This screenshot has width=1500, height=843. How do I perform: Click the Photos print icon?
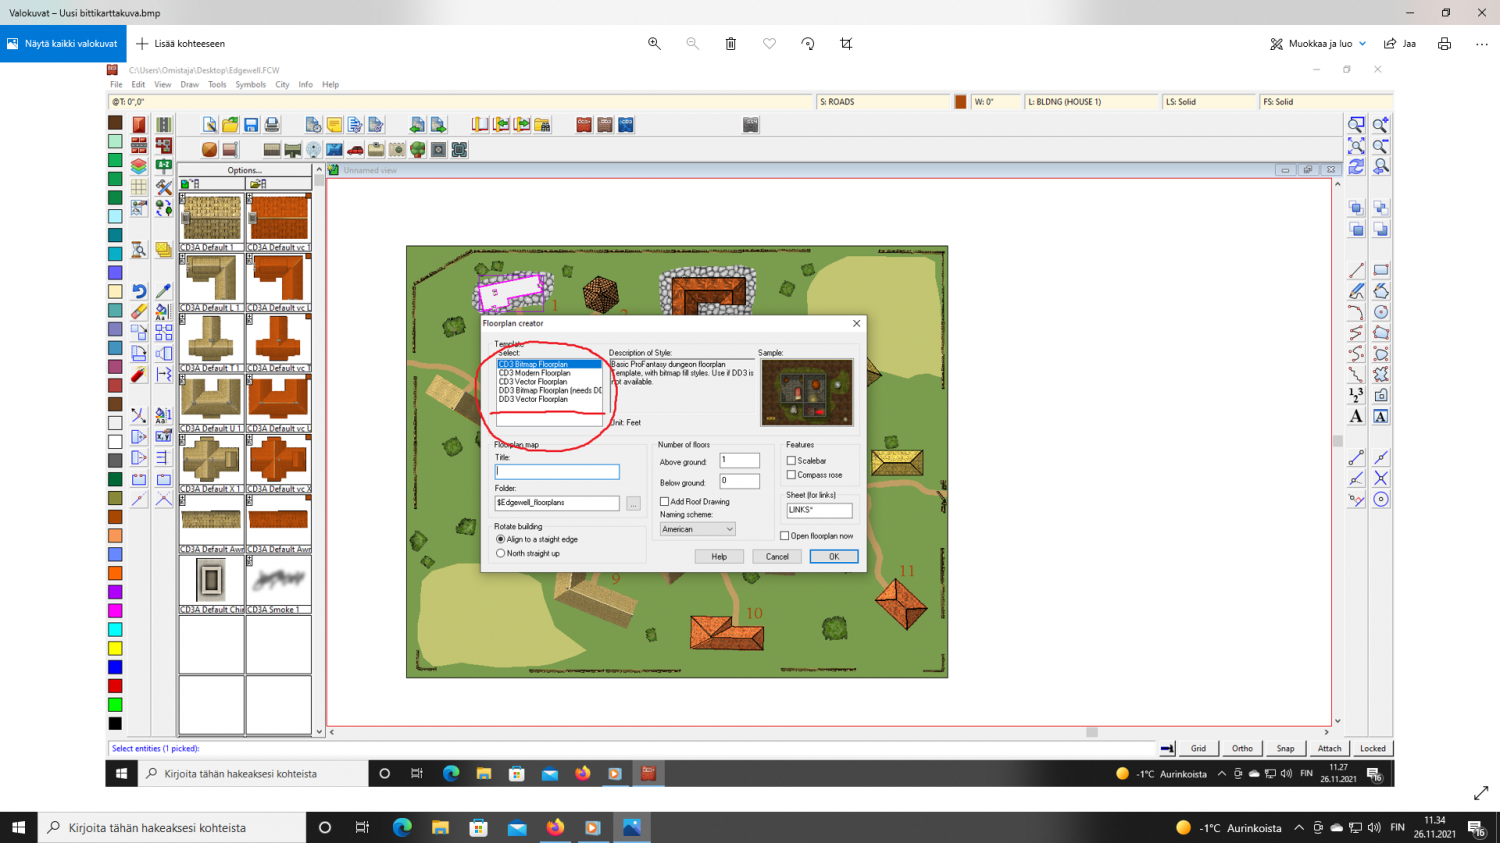[1444, 44]
